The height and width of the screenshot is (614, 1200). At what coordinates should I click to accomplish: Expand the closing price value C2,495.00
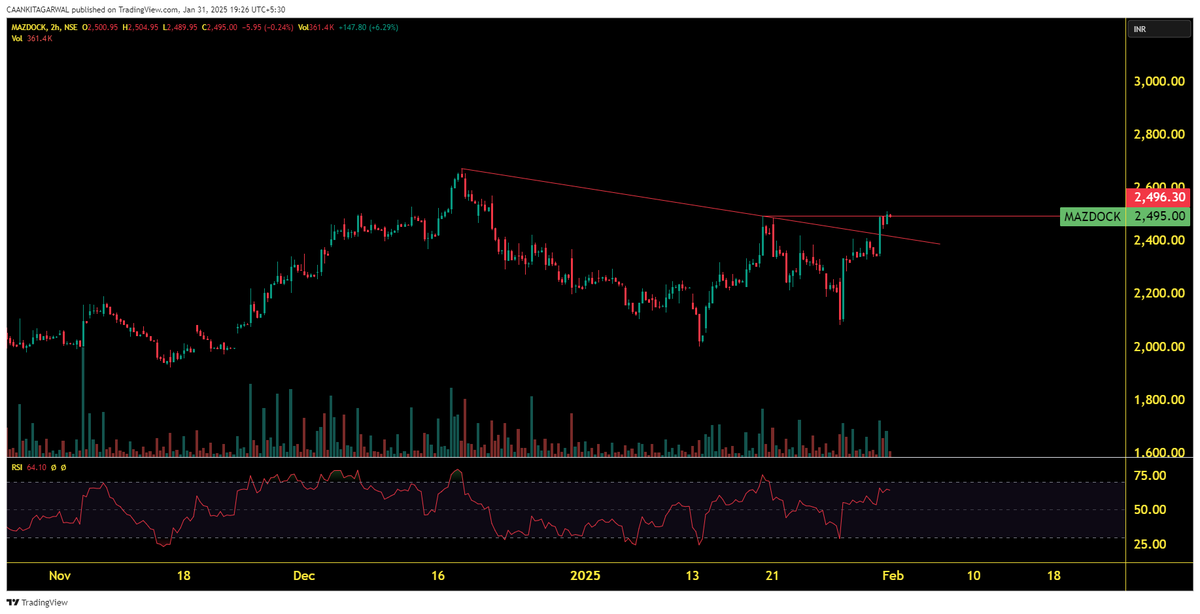[221, 27]
